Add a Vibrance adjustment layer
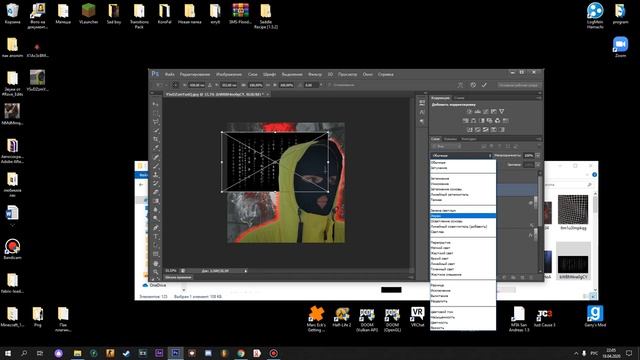 501,111
